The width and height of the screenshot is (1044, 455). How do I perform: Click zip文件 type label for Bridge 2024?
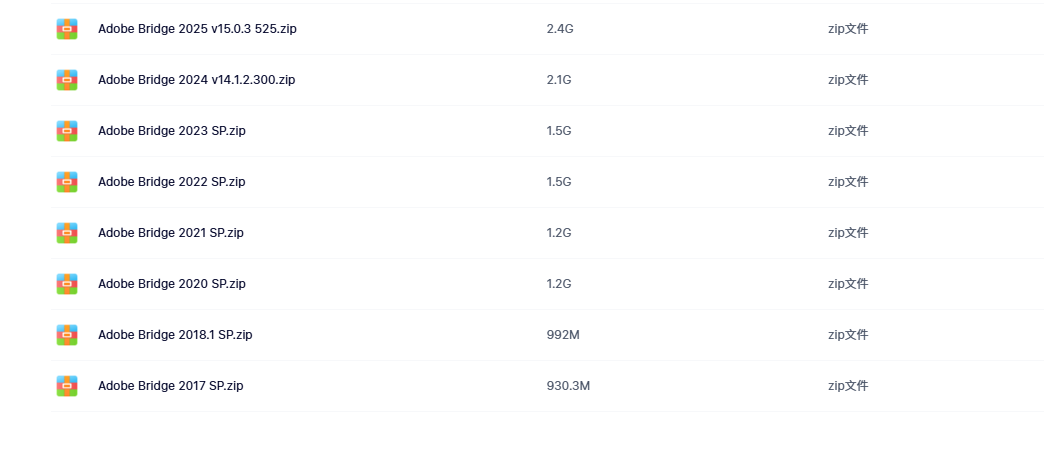pos(848,80)
